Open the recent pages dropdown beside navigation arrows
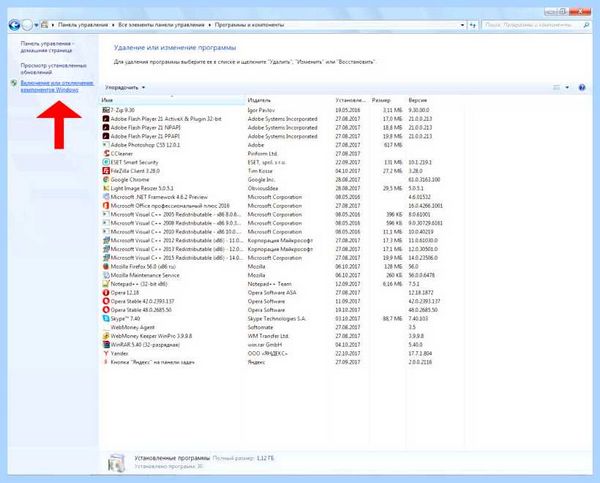Image resolution: width=600 pixels, height=483 pixels. (x=36, y=25)
